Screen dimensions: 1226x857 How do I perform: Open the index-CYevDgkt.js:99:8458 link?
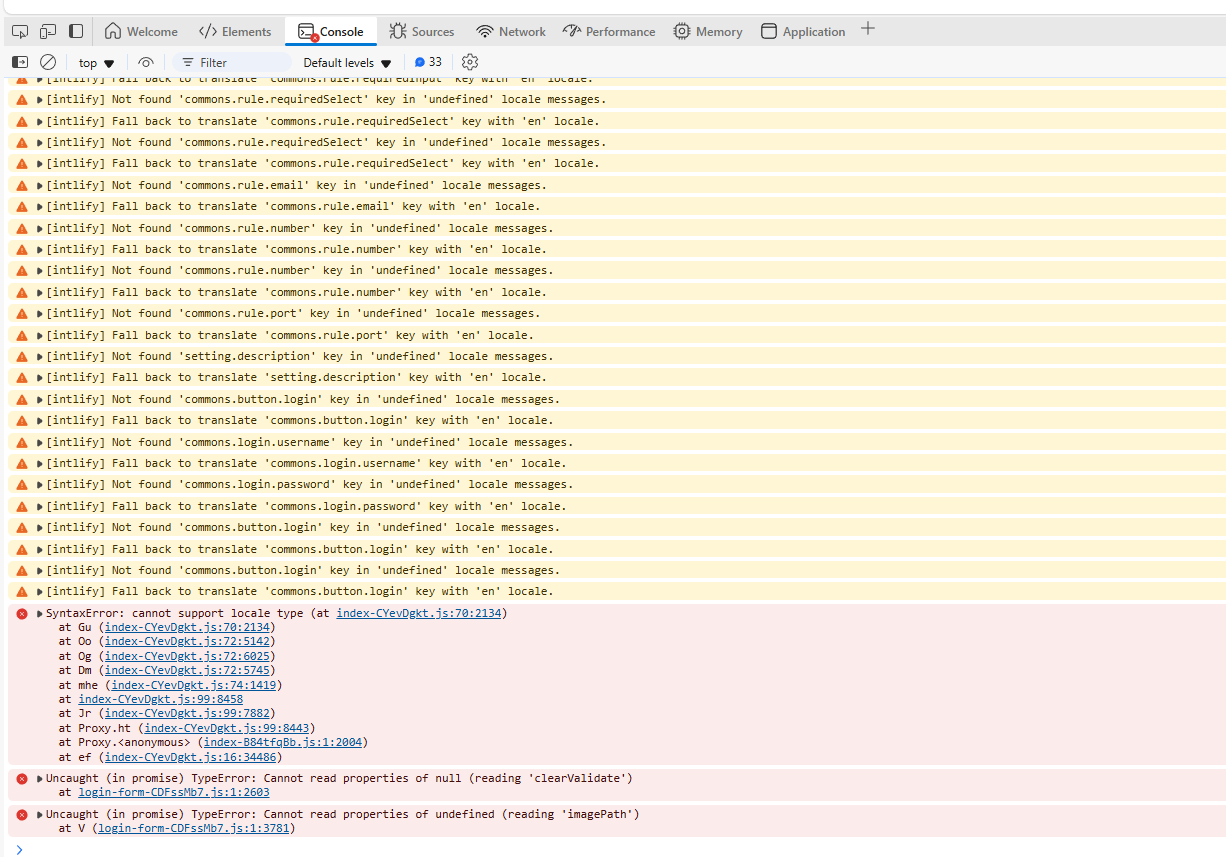tap(161, 699)
